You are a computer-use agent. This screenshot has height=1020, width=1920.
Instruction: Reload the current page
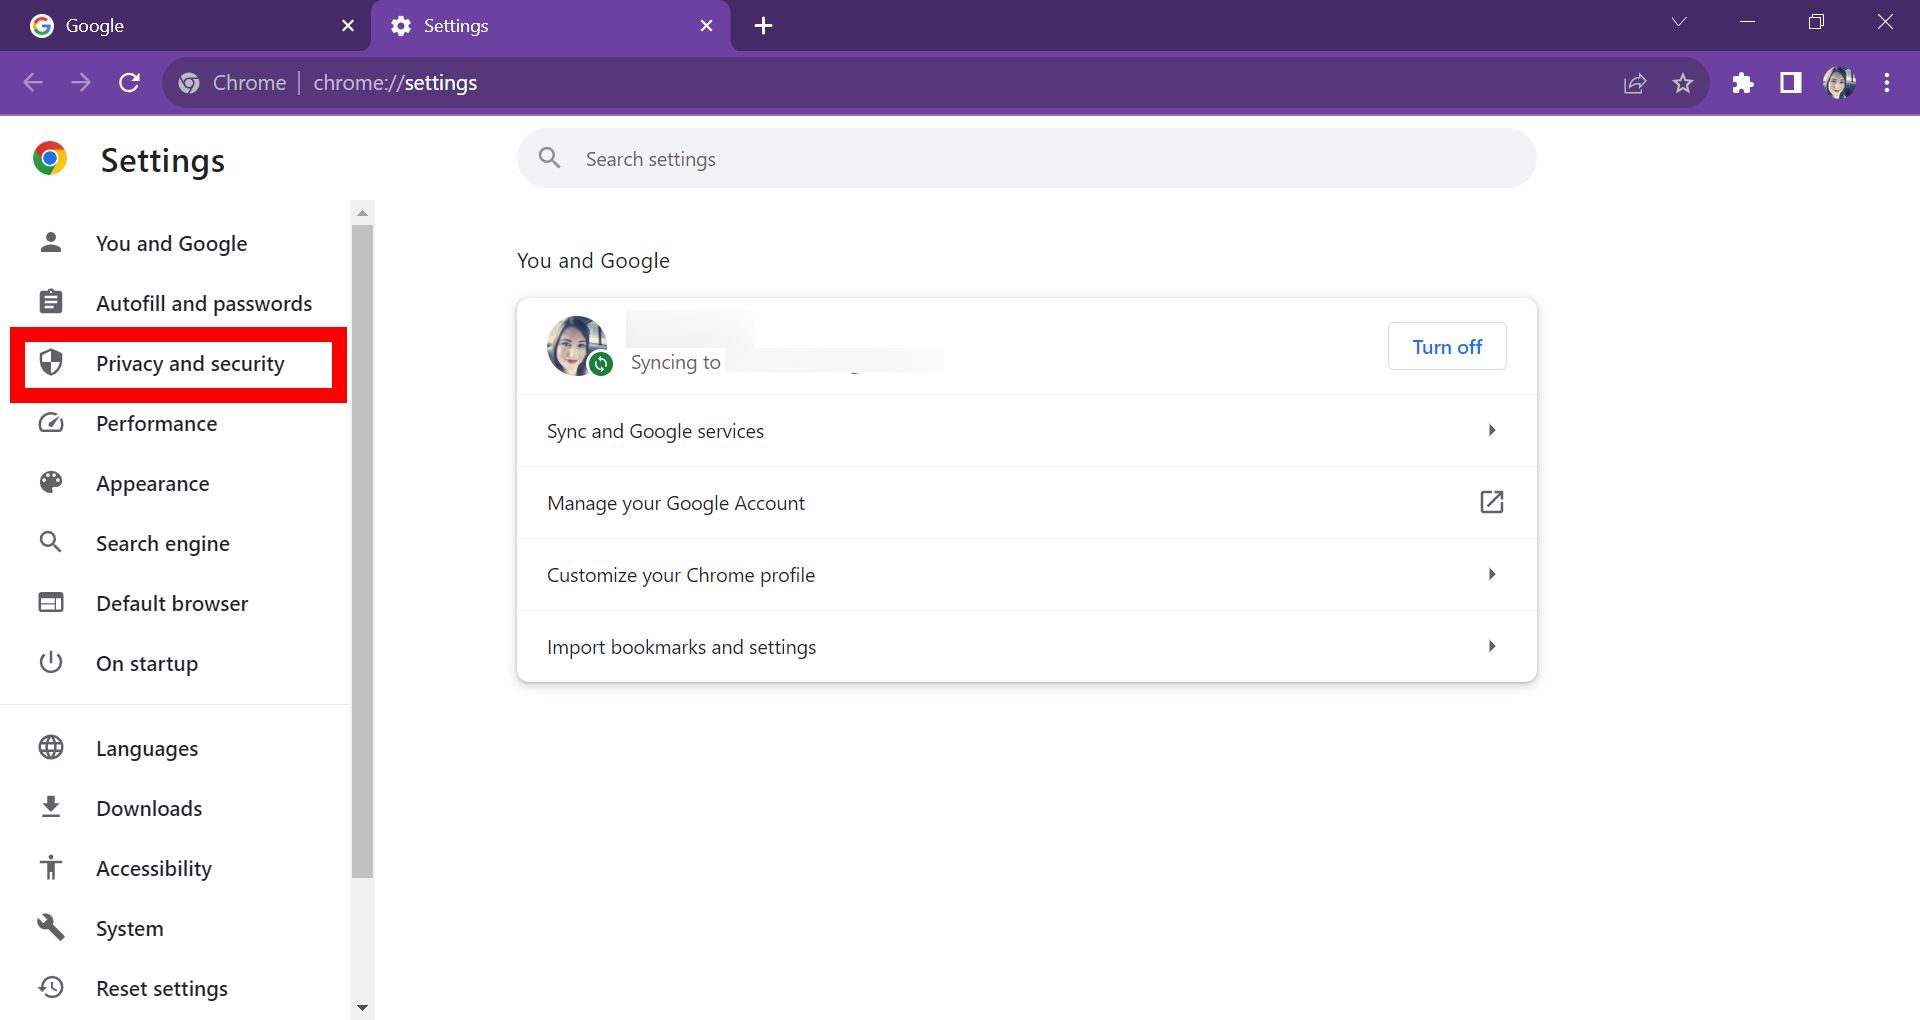pyautogui.click(x=129, y=83)
